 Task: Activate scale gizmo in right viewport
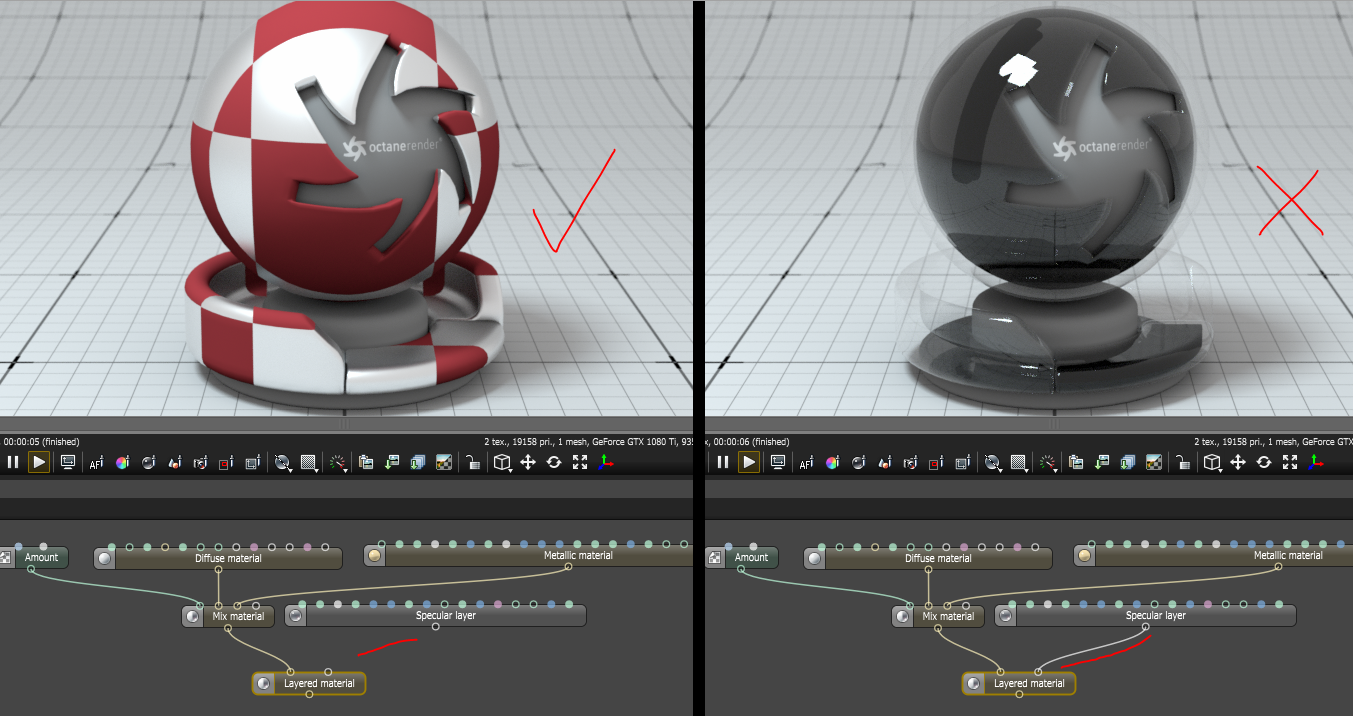coord(1290,462)
